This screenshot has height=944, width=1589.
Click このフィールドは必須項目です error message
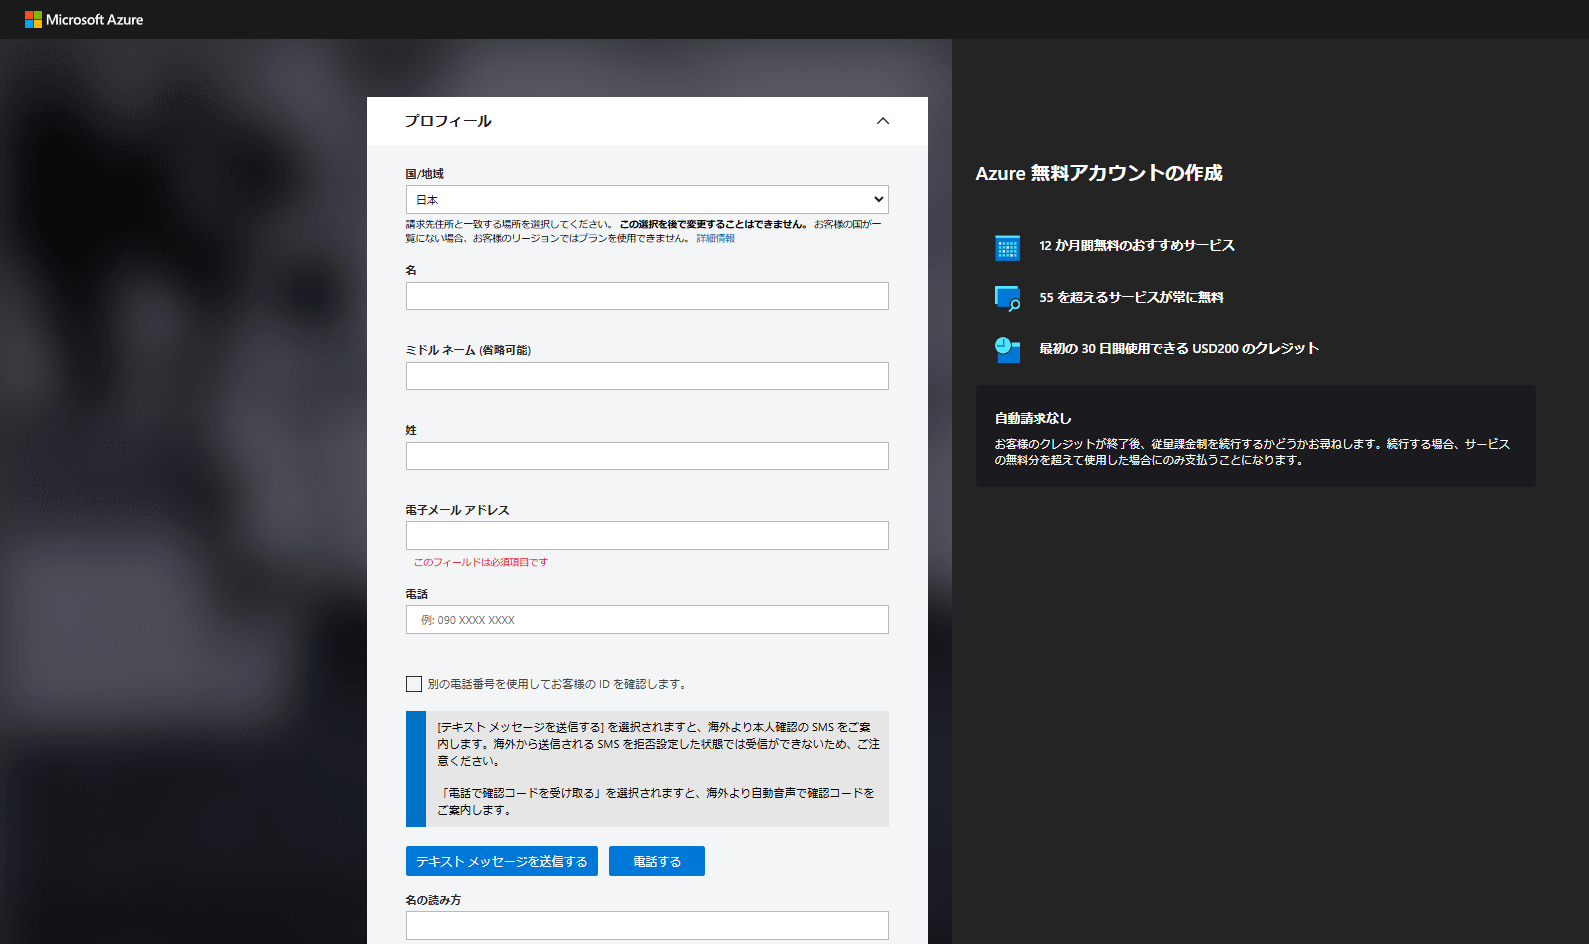(x=481, y=562)
